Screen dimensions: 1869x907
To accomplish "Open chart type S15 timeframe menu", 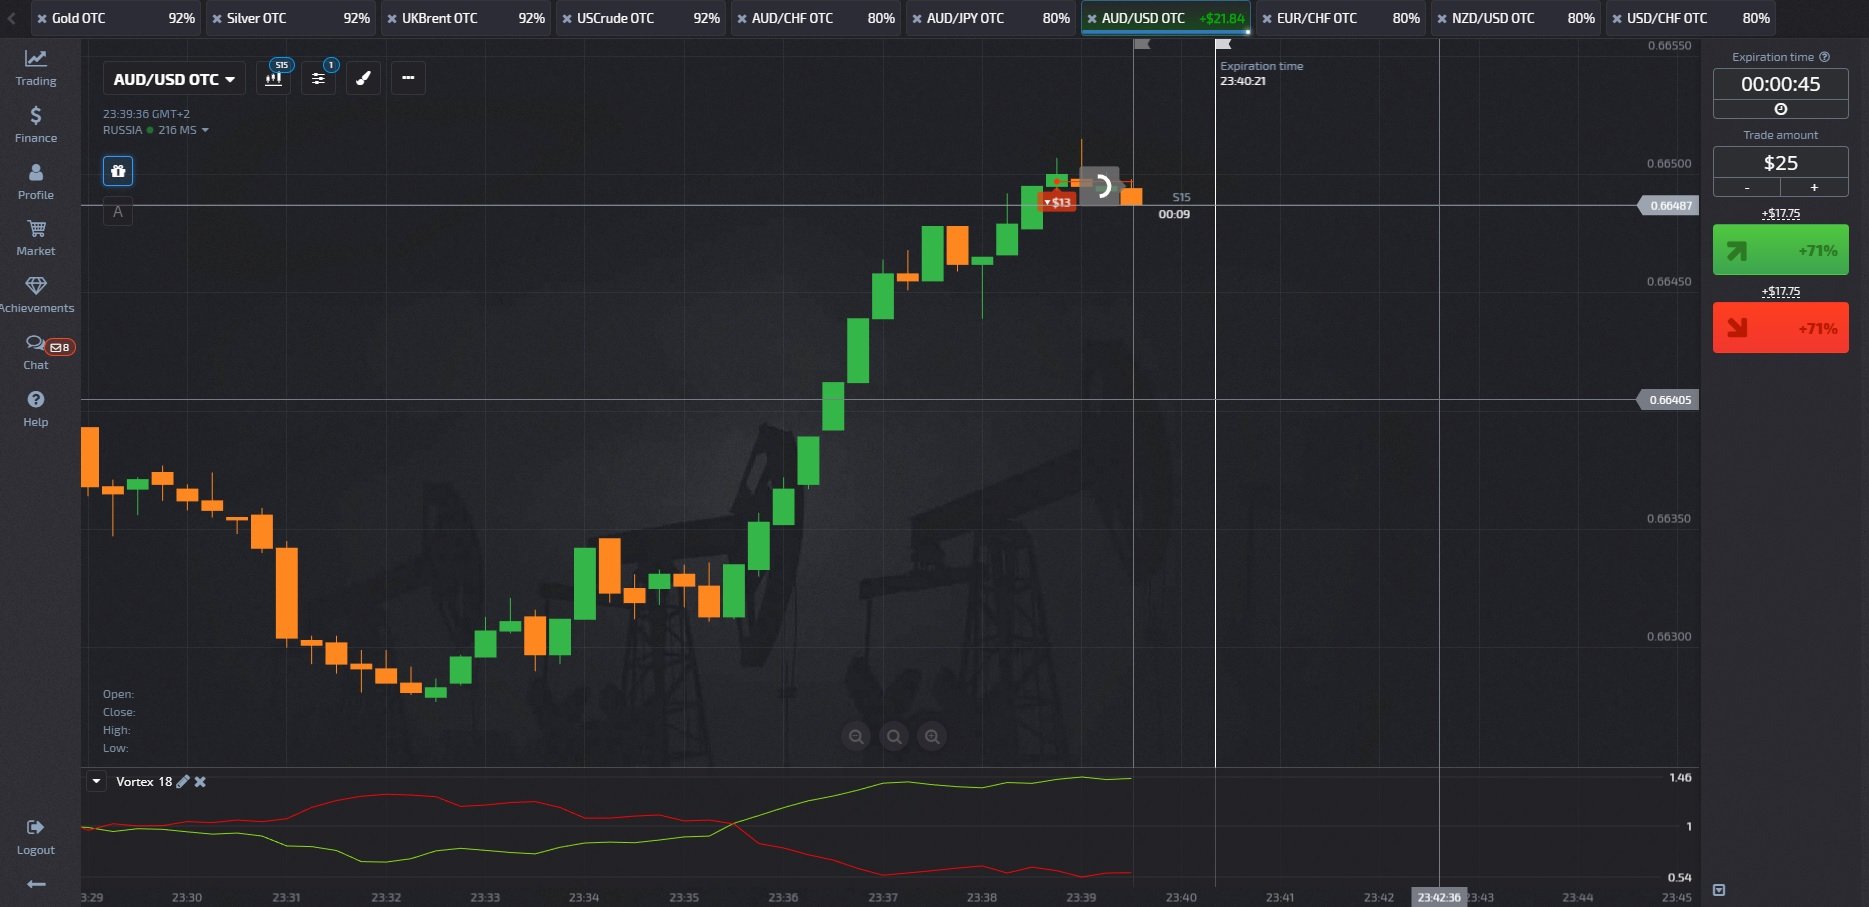I will click(273, 78).
